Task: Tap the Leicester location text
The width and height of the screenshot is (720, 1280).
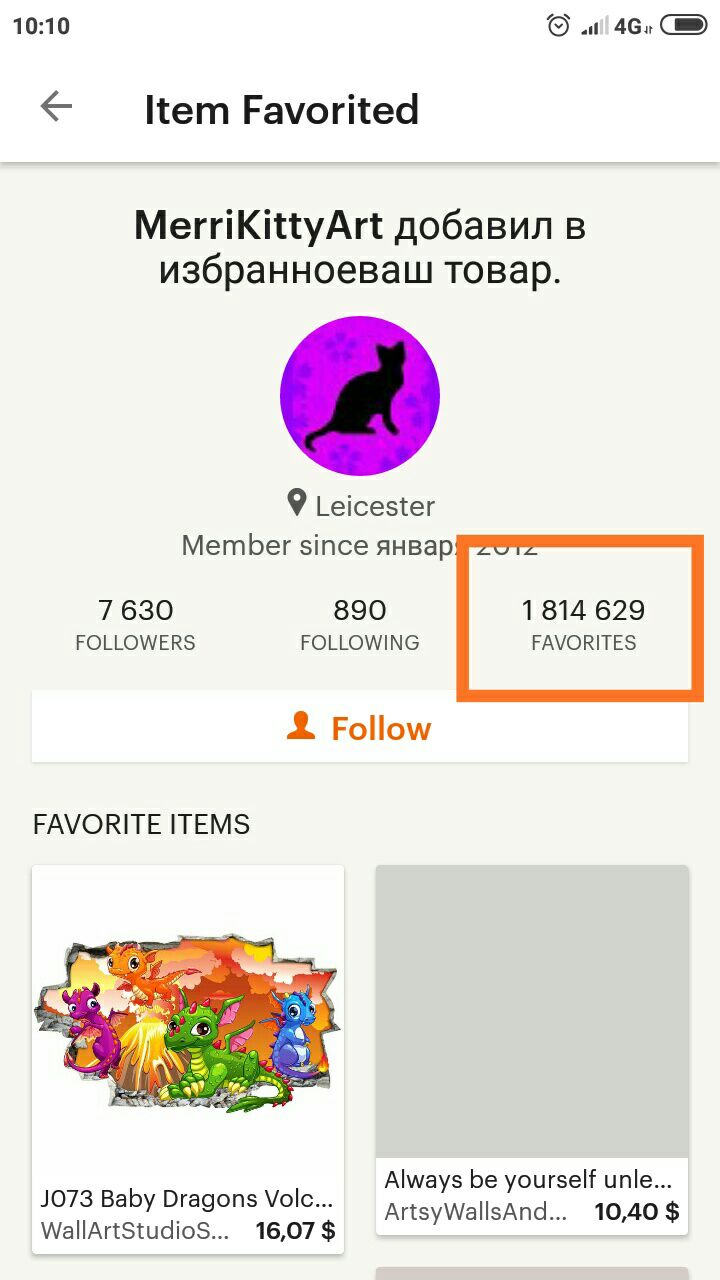Action: coord(375,506)
